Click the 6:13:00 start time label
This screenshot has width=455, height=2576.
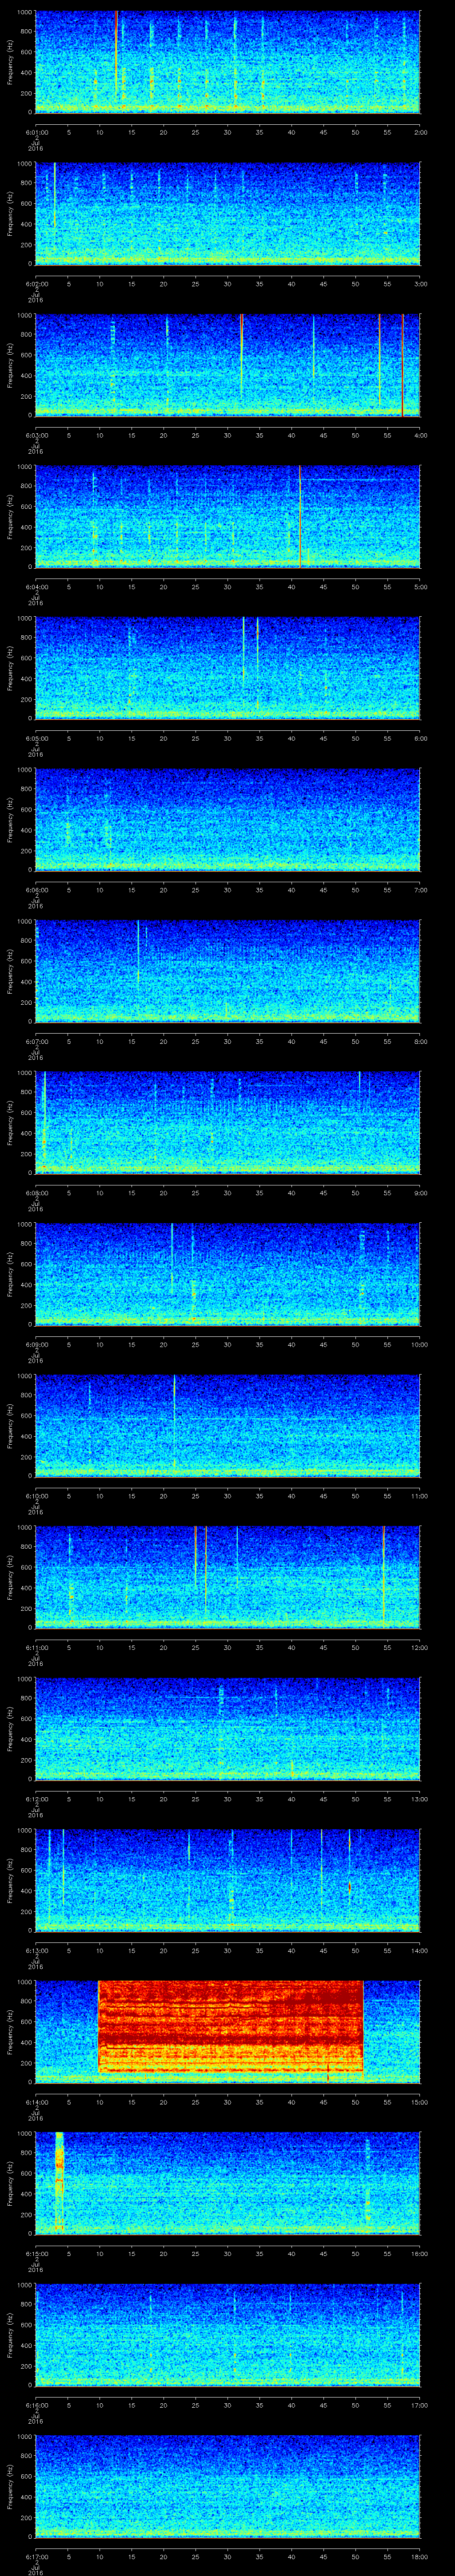[37, 1950]
